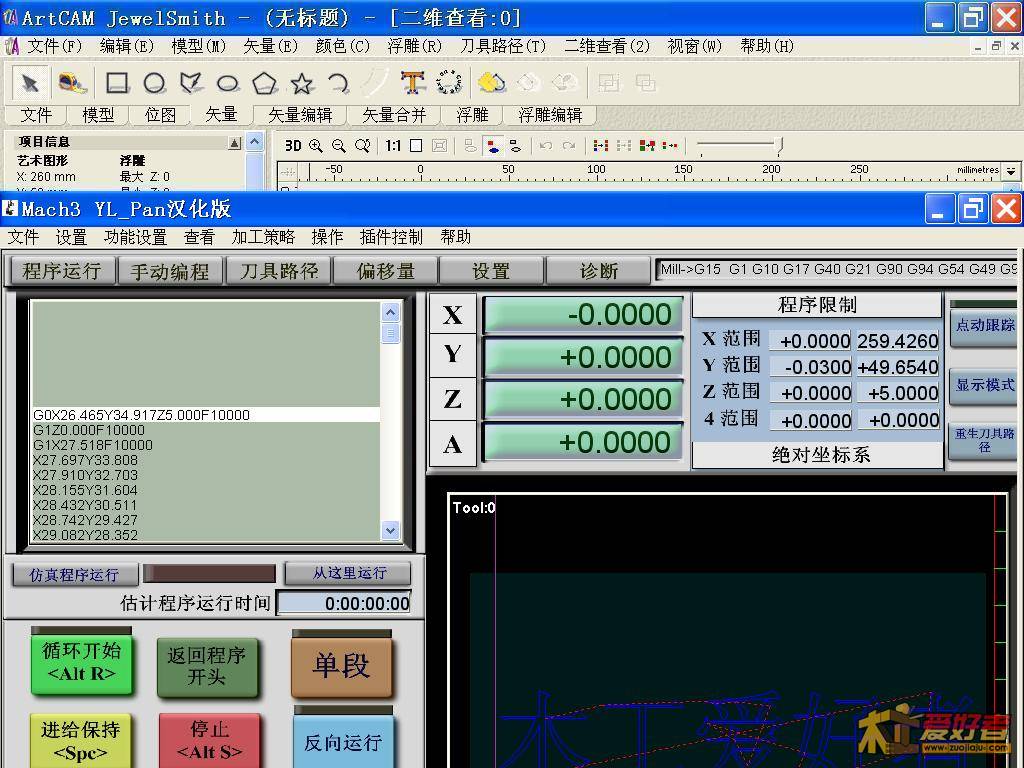The width and height of the screenshot is (1024, 768).
Task: Select the circle vector tool
Action: [154, 83]
